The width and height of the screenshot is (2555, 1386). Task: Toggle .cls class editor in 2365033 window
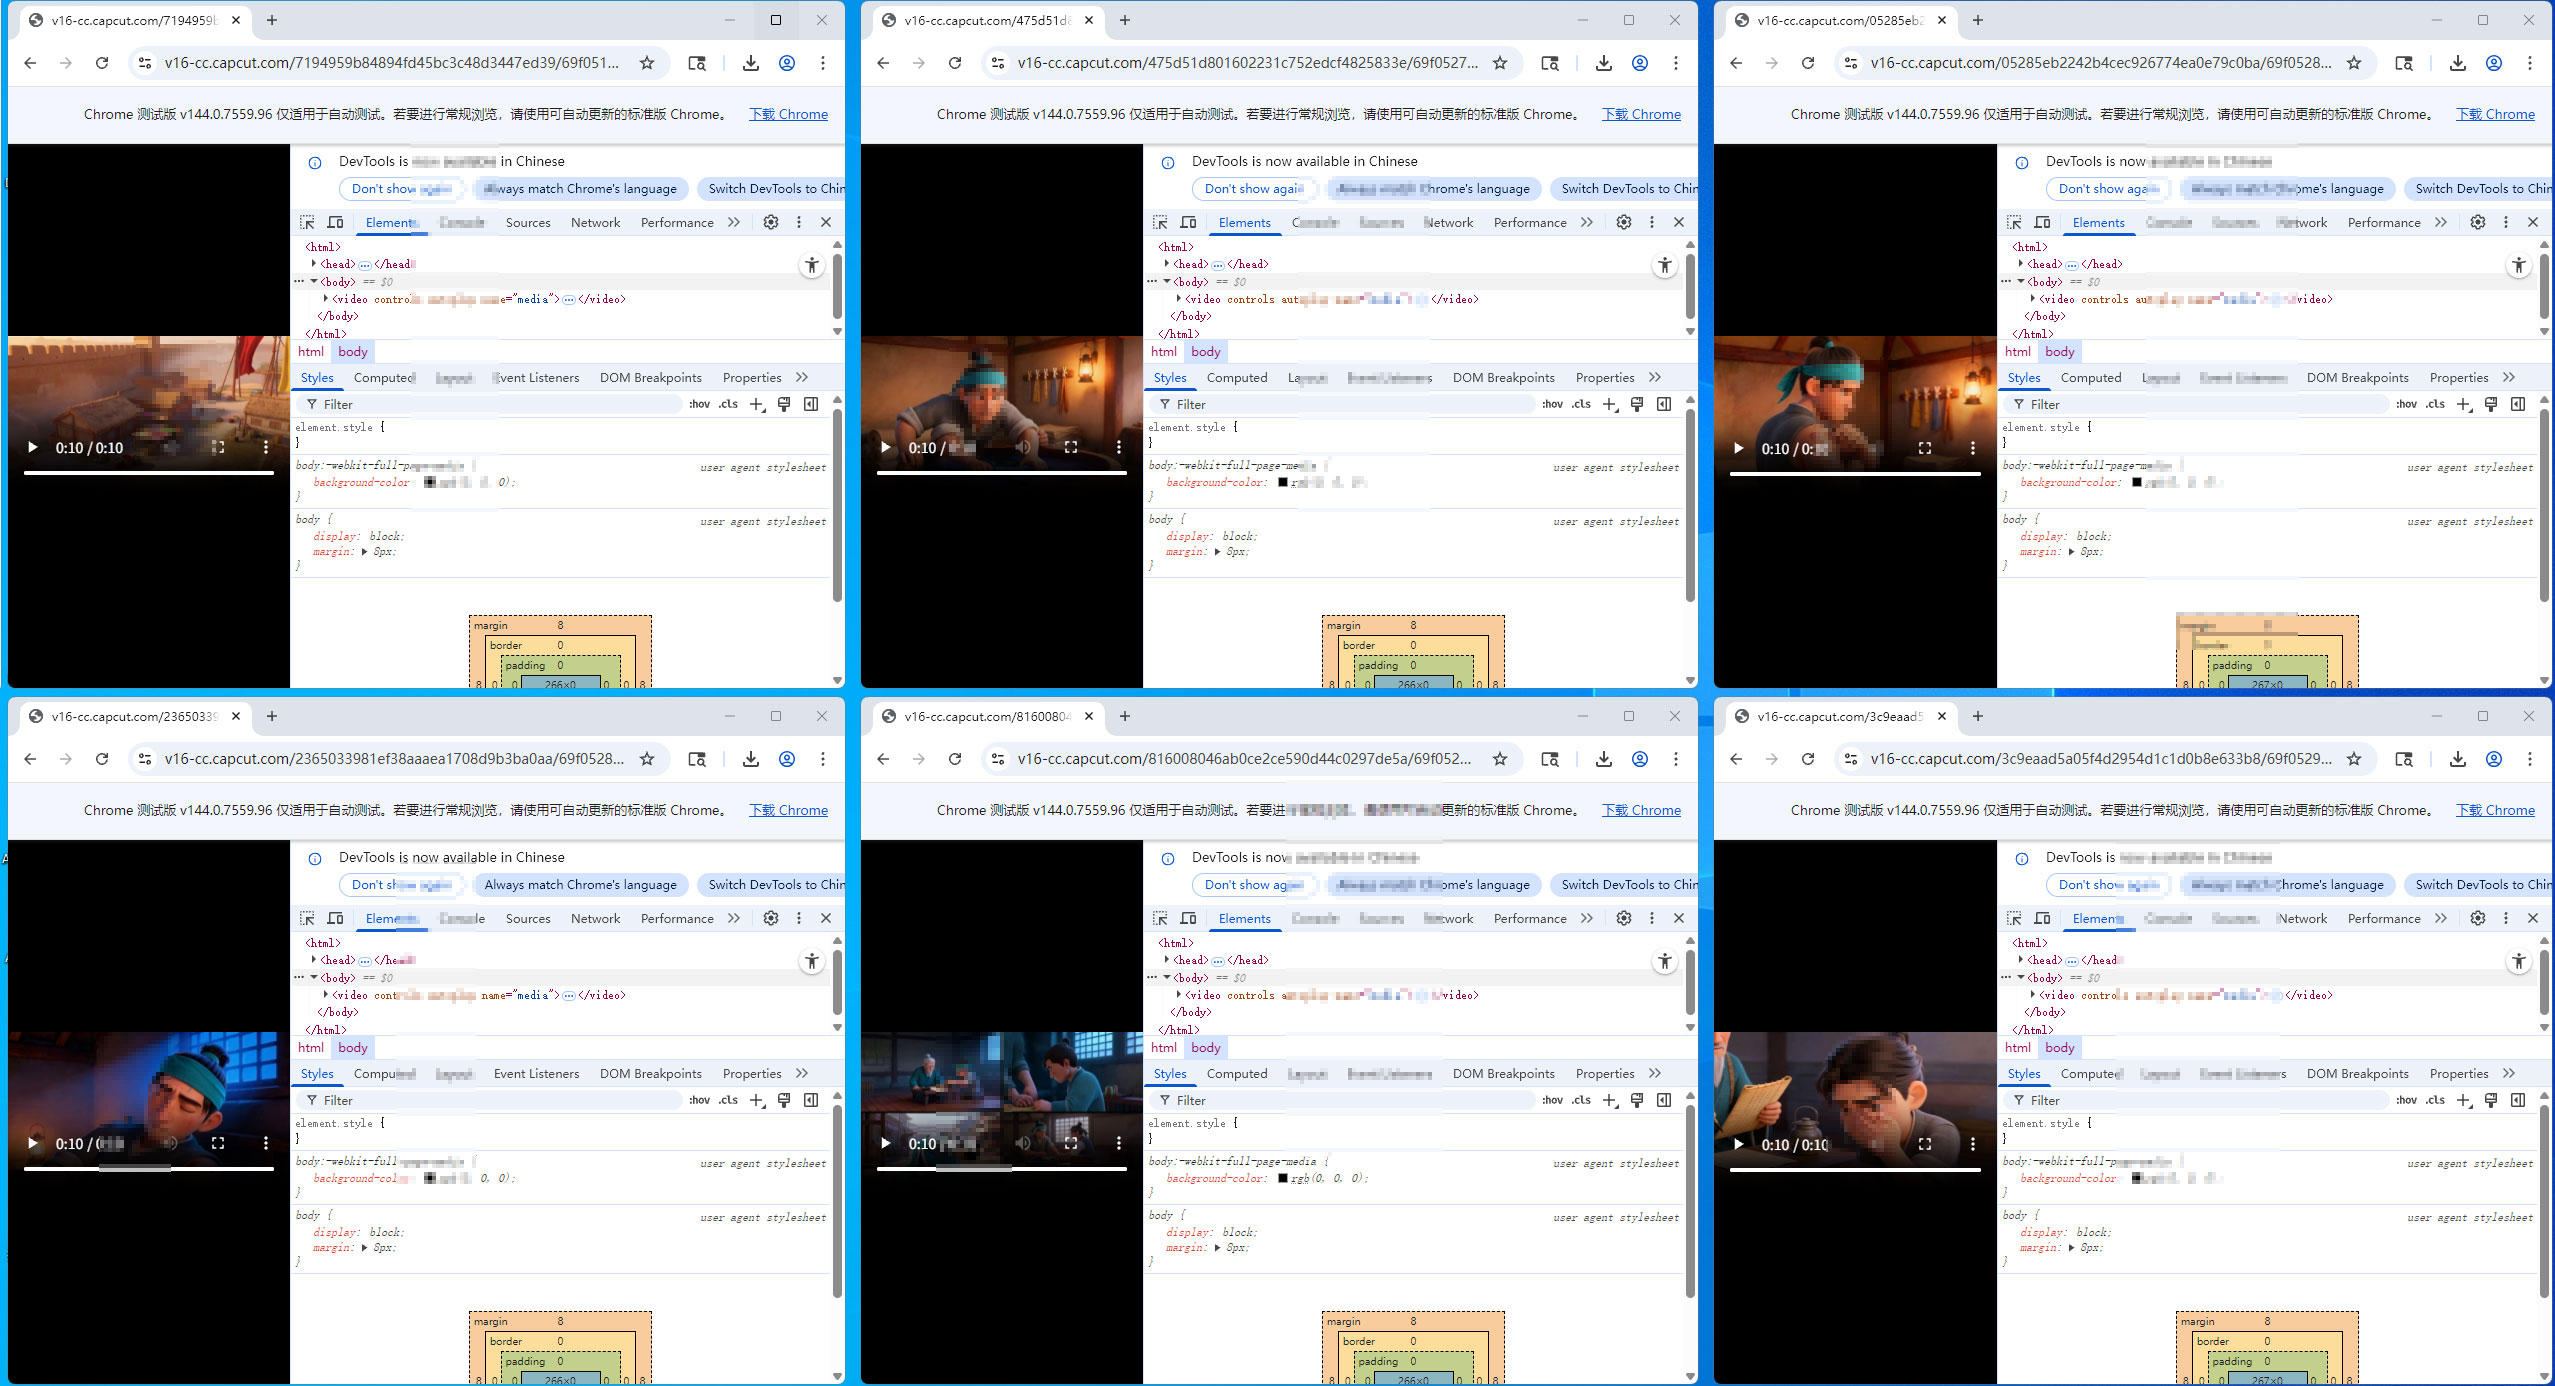click(728, 1100)
